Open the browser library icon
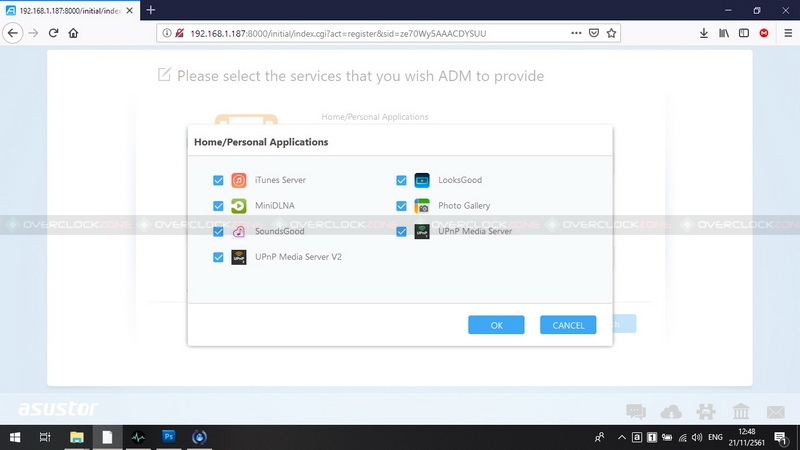 pyautogui.click(x=723, y=33)
